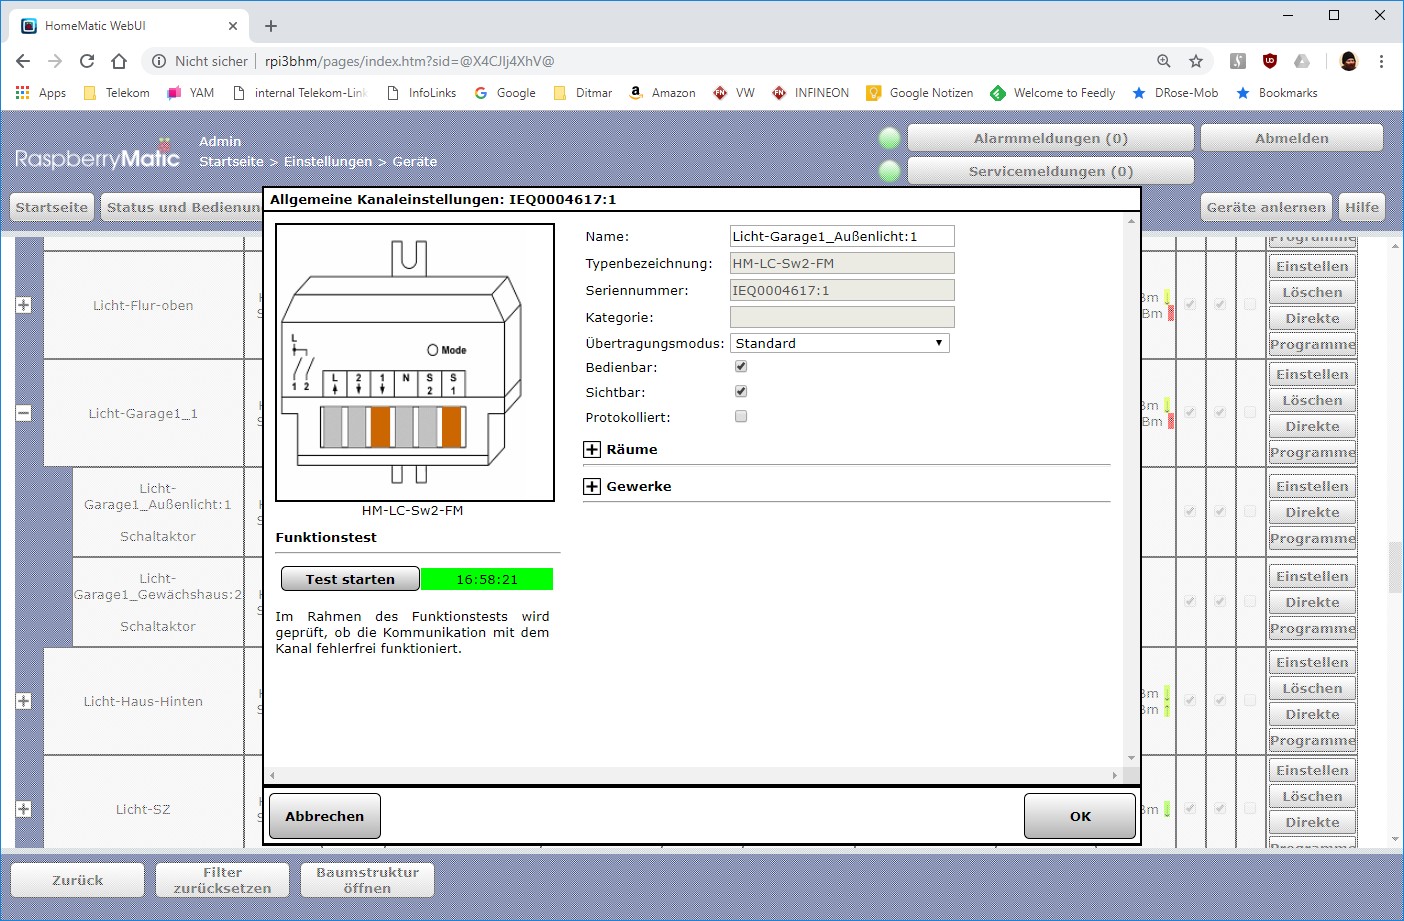Open Servicemeldungen (0)
Viewport: 1404px width, 921px height.
1051,171
